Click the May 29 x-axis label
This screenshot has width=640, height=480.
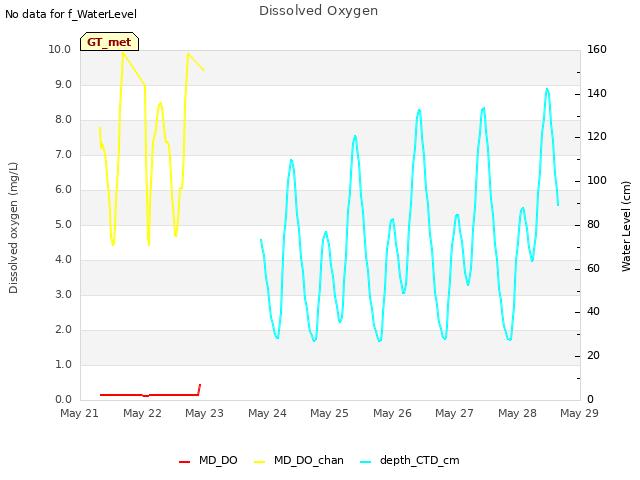click(579, 413)
